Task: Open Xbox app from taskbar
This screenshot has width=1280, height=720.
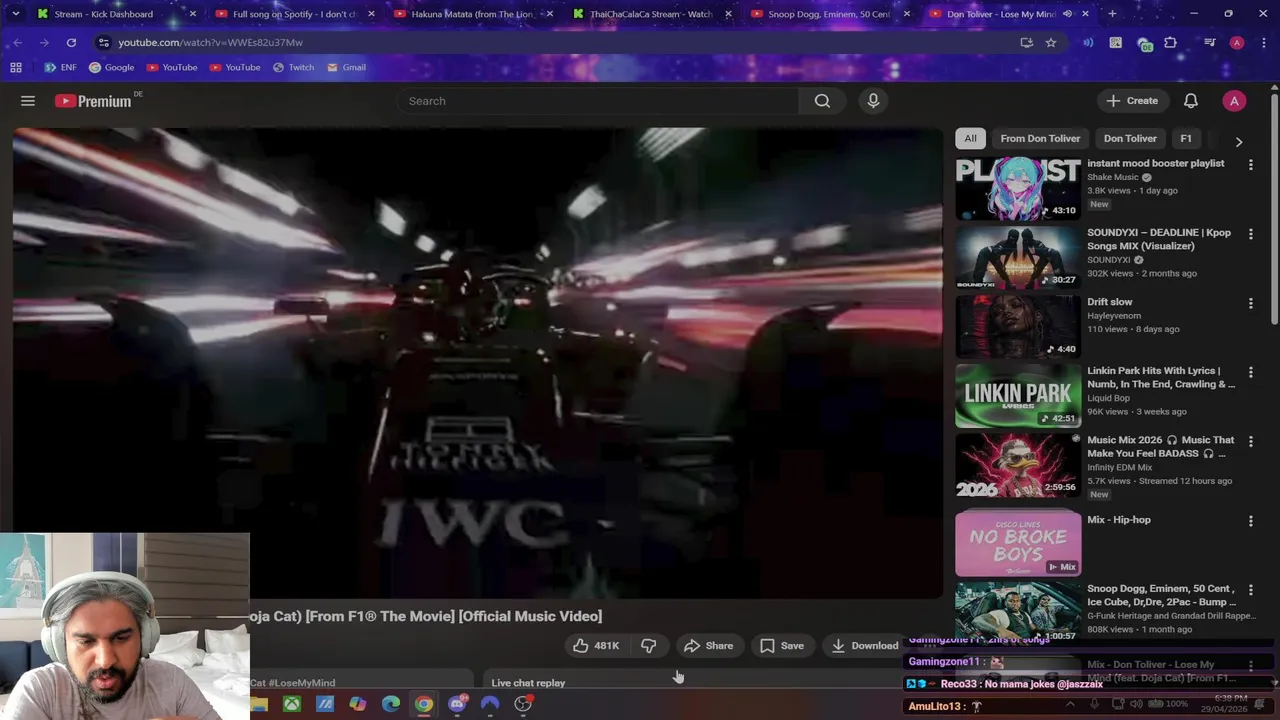Action: click(292, 704)
